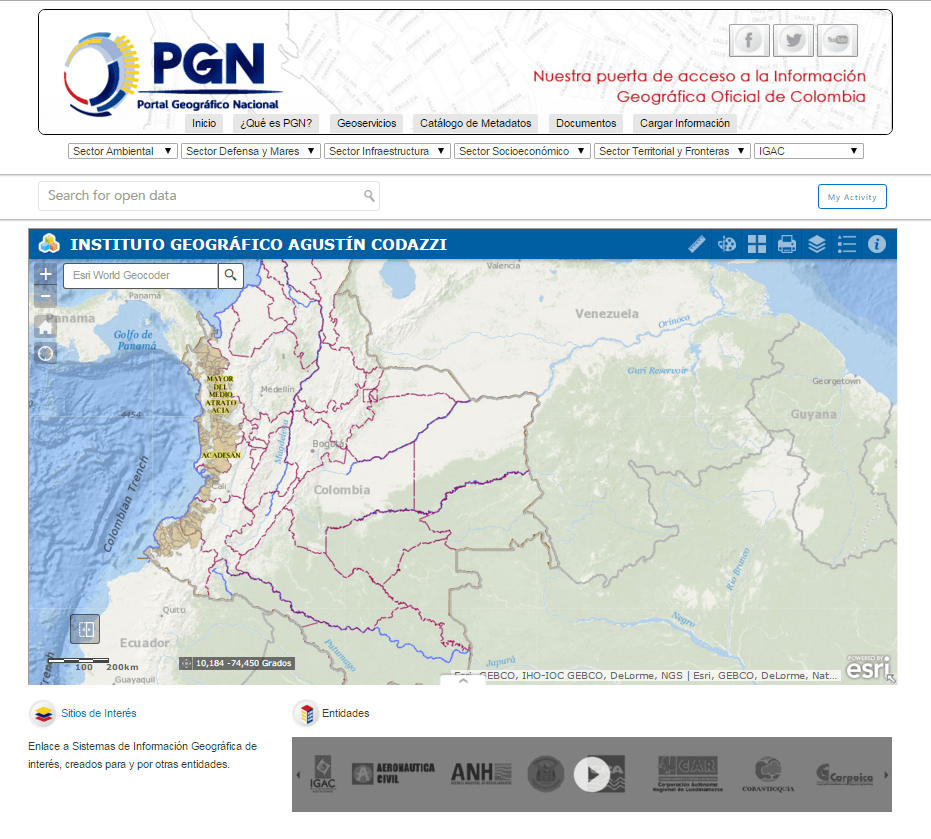Click the My Activity button
931x839 pixels.
pyautogui.click(x=852, y=196)
